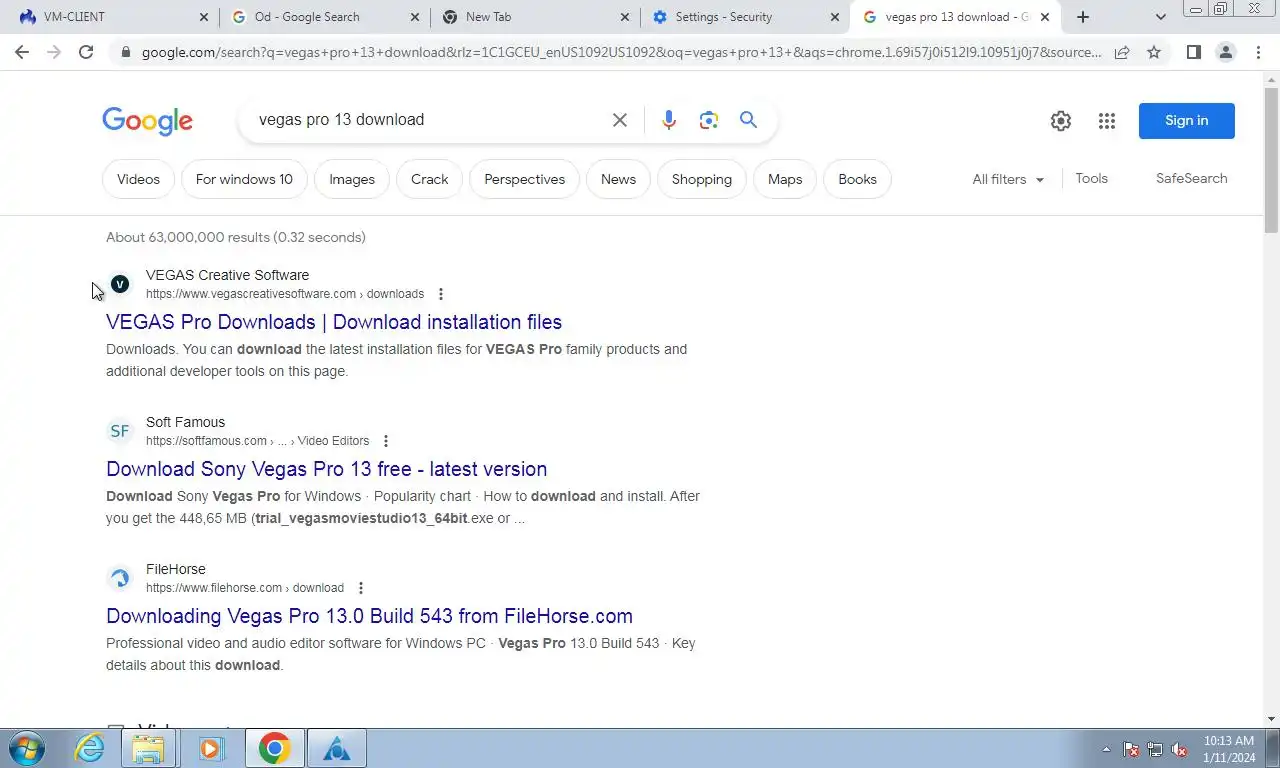1280x768 pixels.
Task: Open Chrome's three-dot menu
Action: click(x=1258, y=52)
